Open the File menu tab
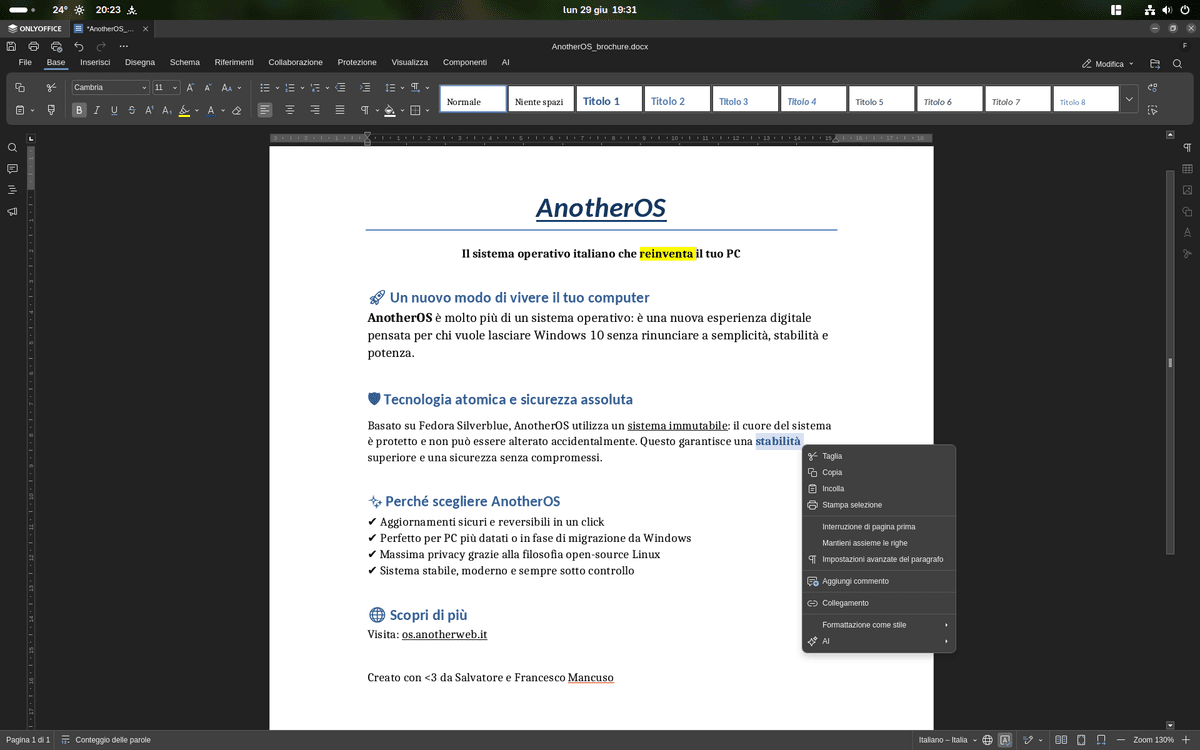Viewport: 1200px width, 750px height. [25, 62]
